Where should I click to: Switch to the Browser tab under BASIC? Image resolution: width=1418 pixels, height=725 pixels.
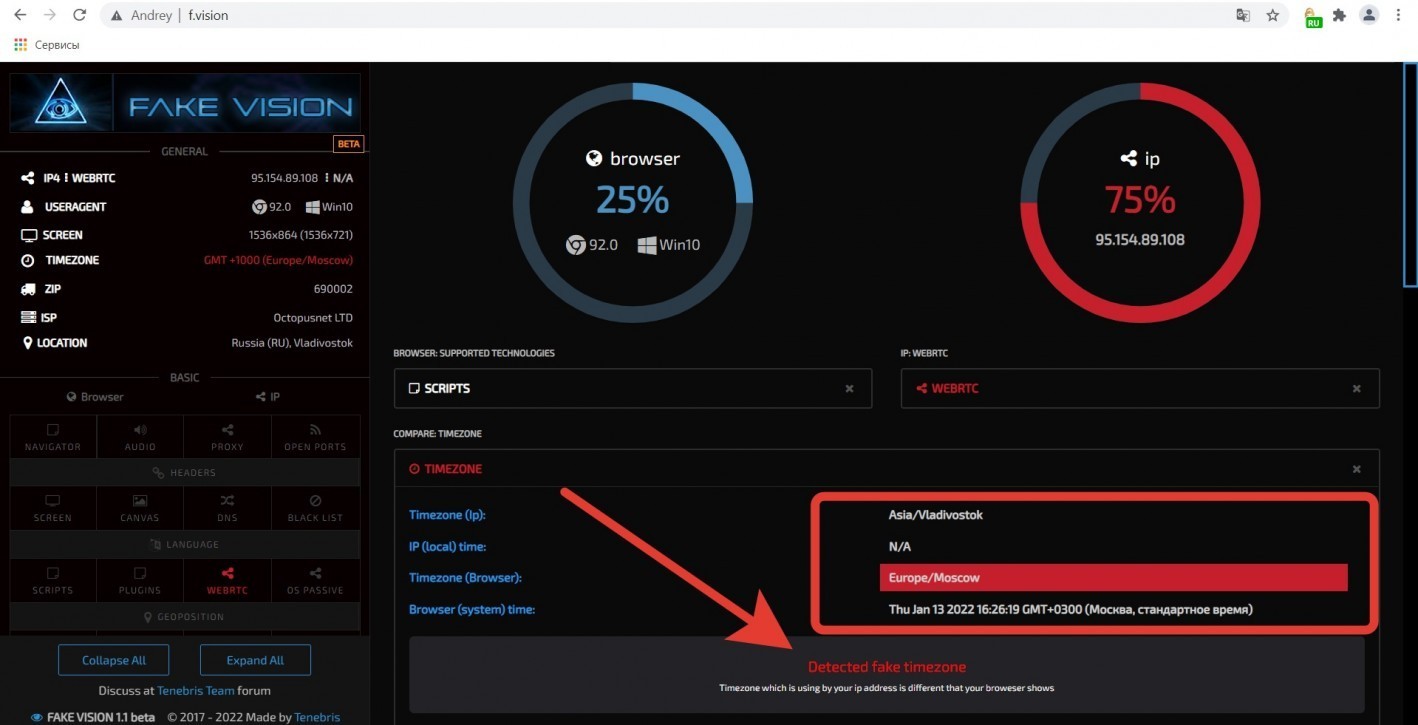tap(95, 397)
